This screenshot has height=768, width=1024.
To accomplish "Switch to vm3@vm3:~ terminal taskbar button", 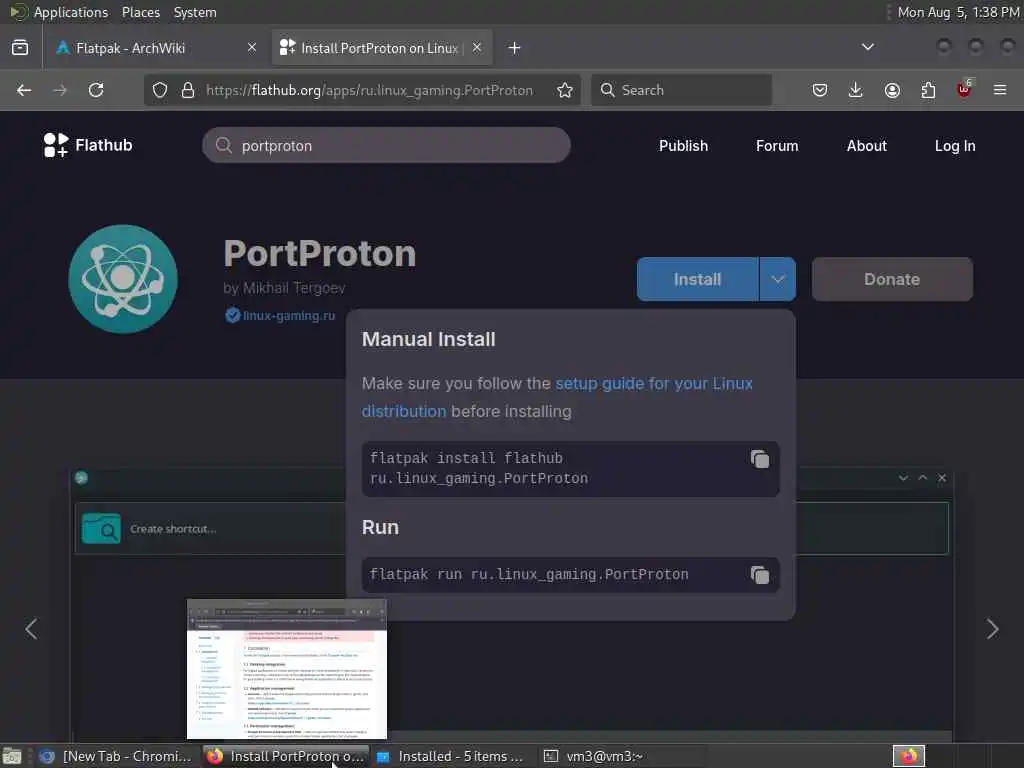I will [622, 756].
